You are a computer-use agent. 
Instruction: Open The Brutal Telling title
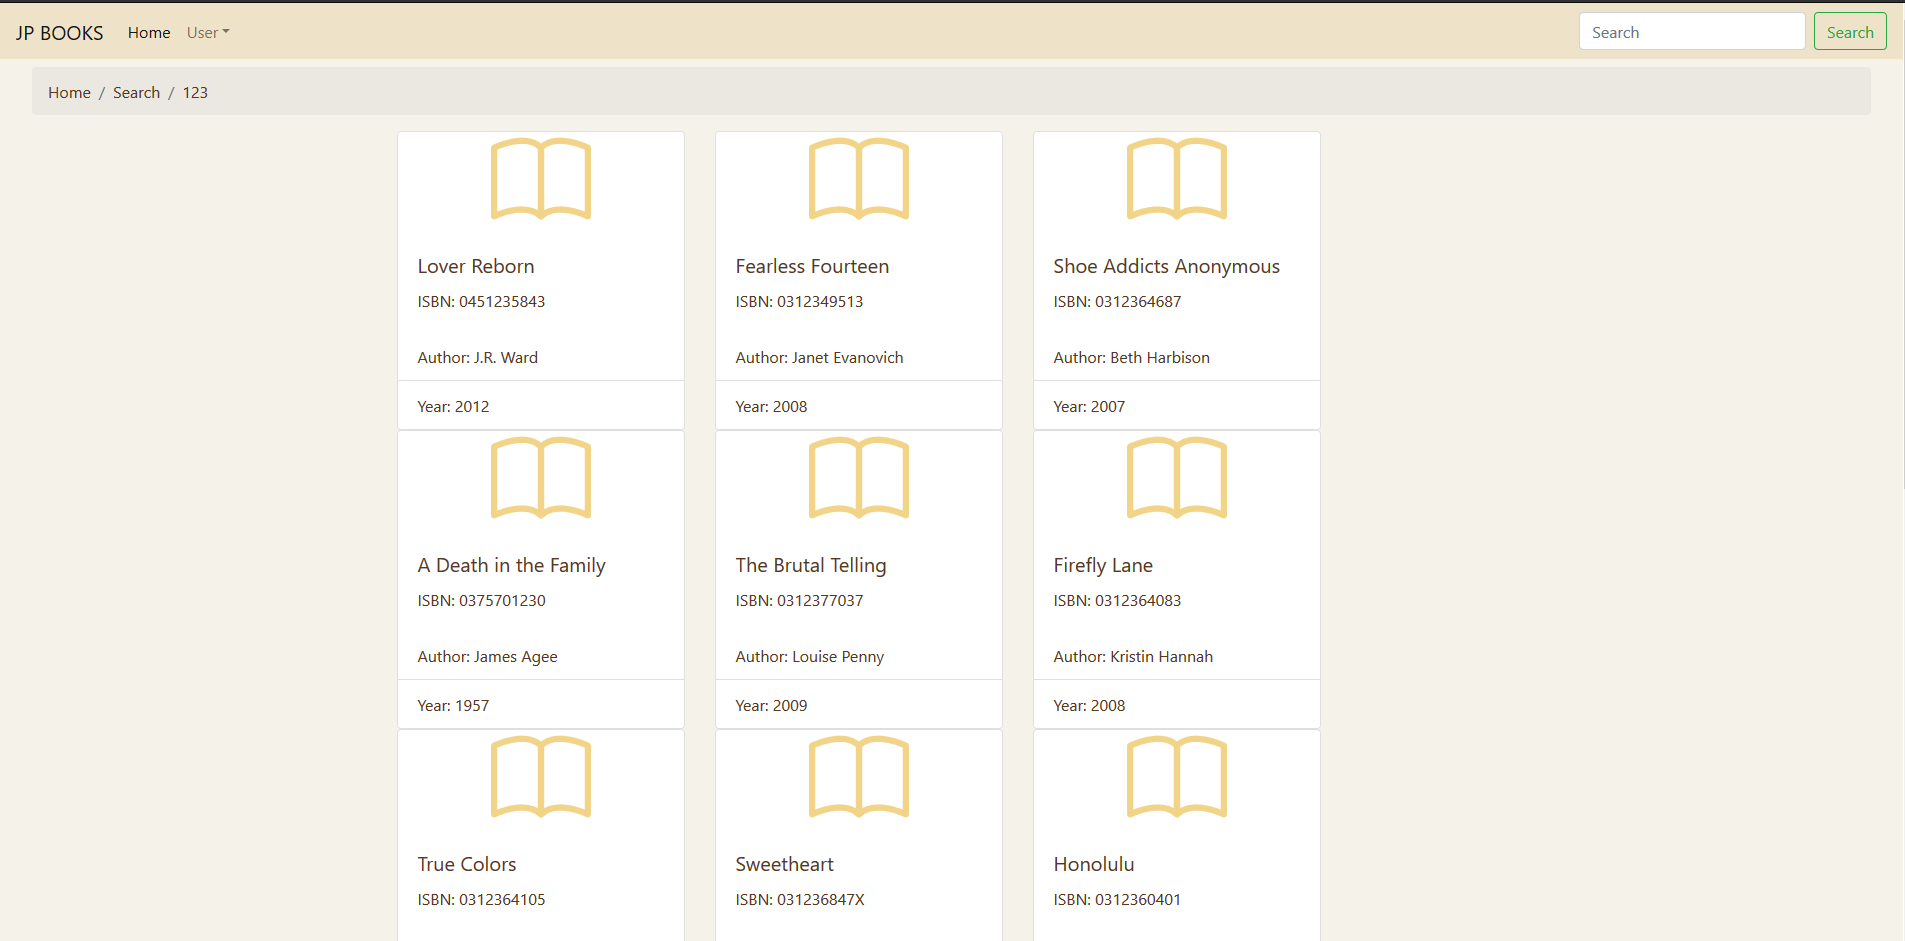(x=811, y=565)
